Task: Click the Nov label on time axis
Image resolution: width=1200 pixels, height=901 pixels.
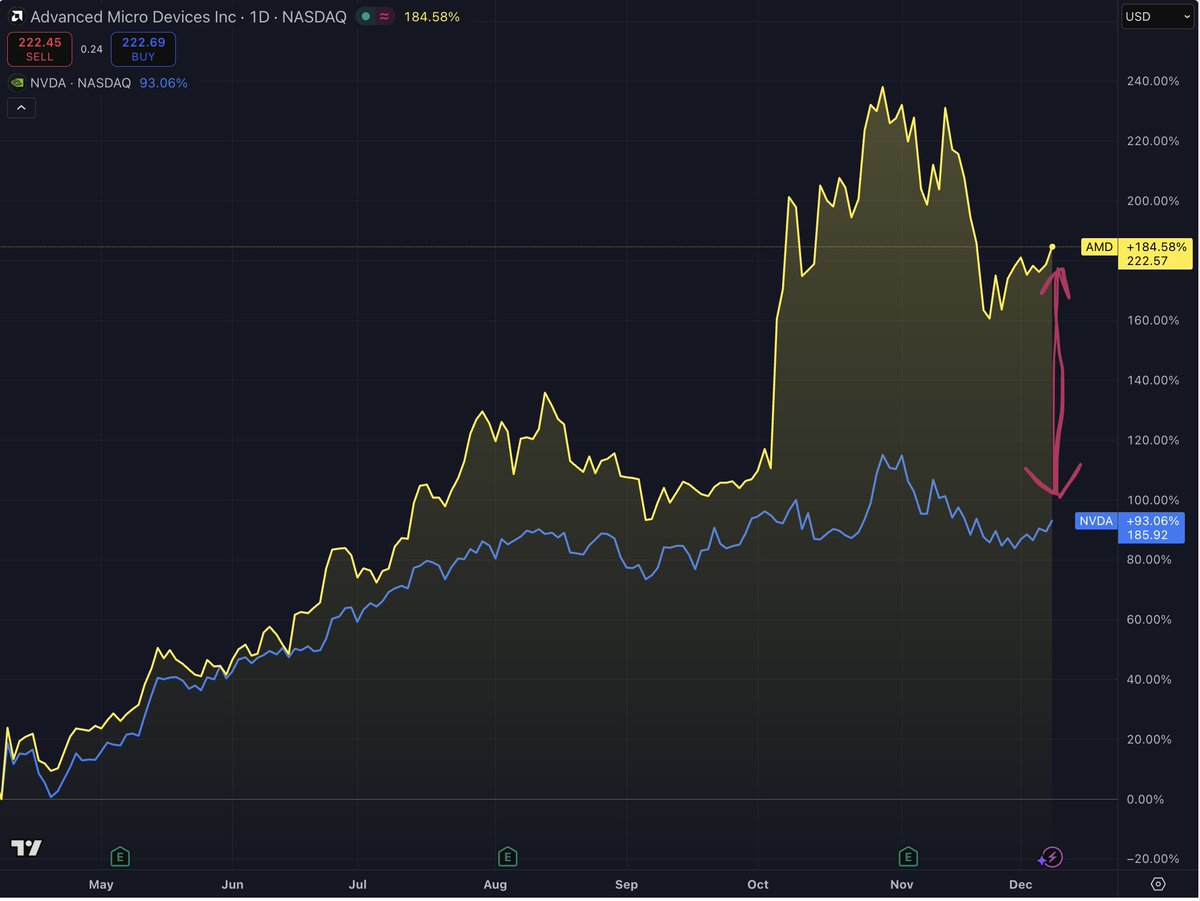Action: pyautogui.click(x=902, y=885)
